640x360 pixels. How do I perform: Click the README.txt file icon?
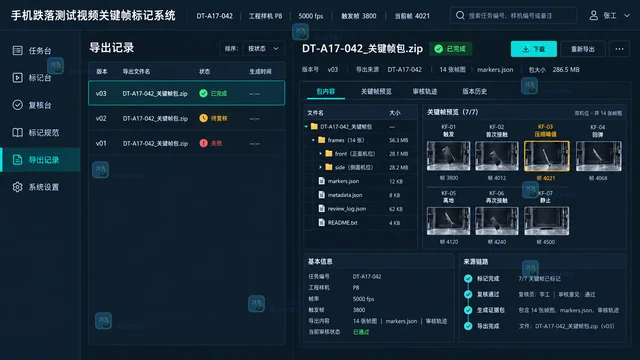click(322, 222)
